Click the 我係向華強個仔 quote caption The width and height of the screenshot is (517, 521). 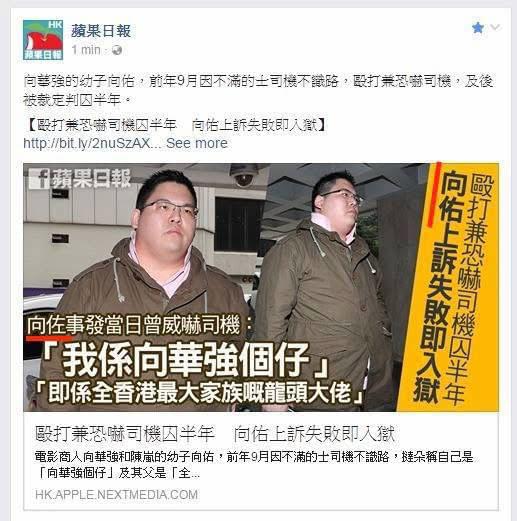tap(185, 360)
